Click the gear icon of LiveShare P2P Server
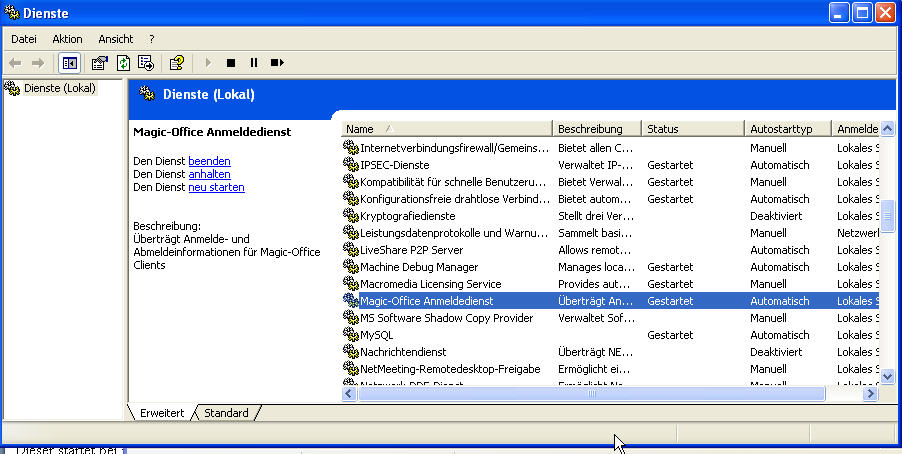The image size is (902, 454). [x=351, y=250]
